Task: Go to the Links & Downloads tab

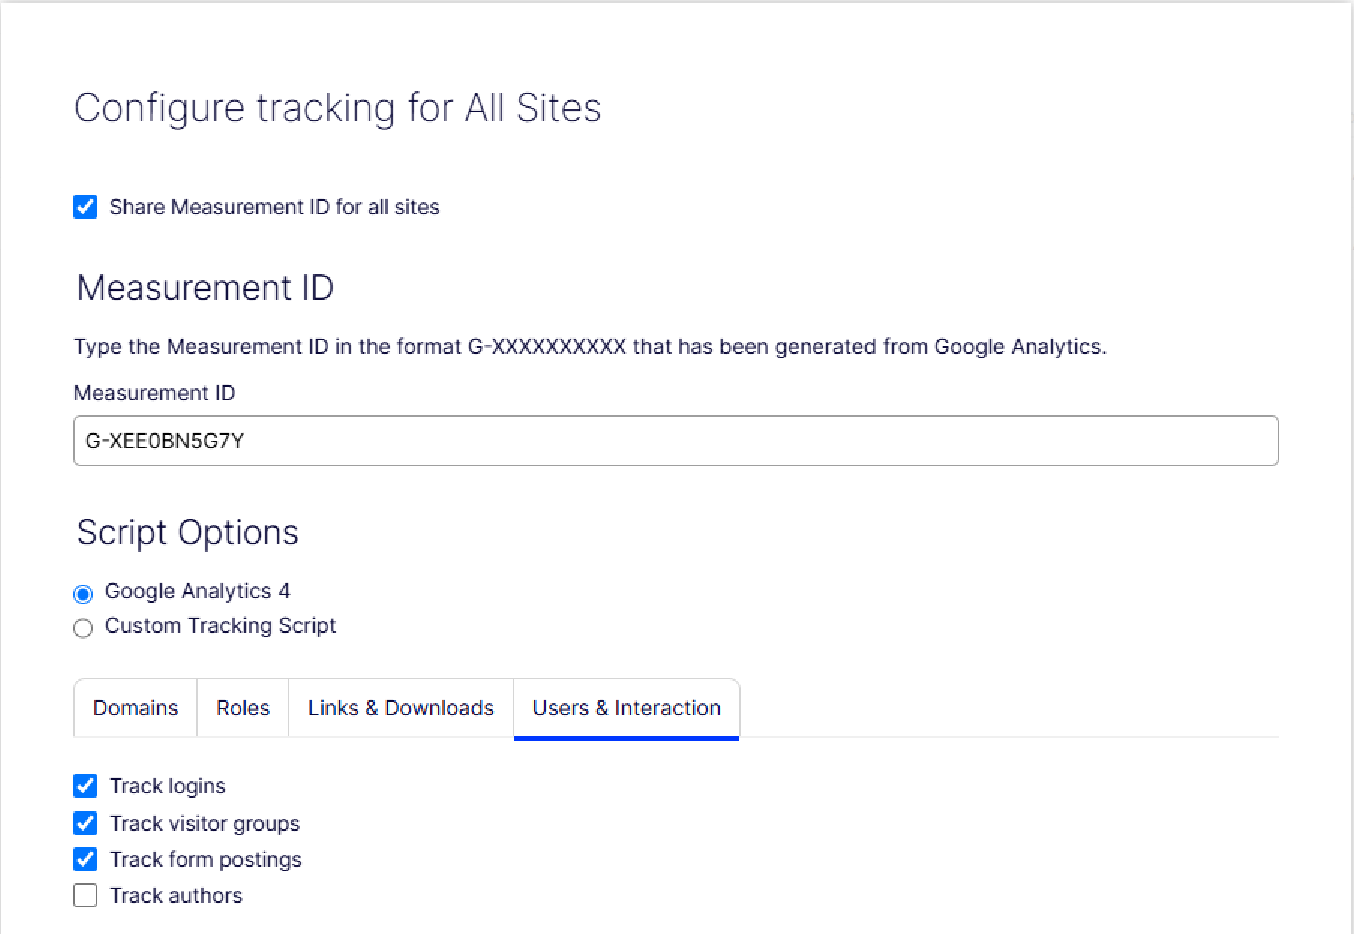Action: [401, 708]
